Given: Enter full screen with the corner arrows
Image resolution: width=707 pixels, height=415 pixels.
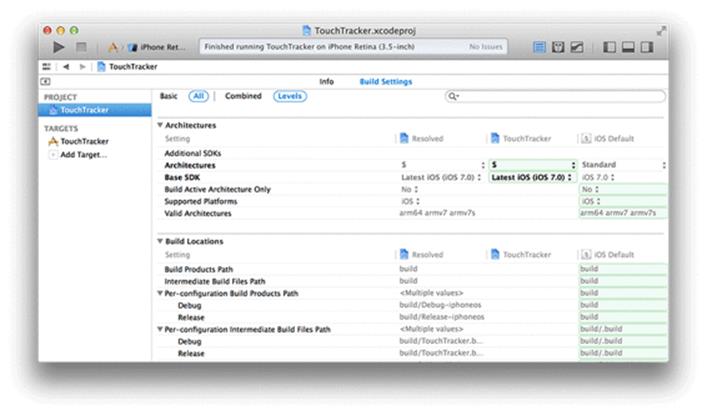Looking at the screenshot, I should [661, 31].
